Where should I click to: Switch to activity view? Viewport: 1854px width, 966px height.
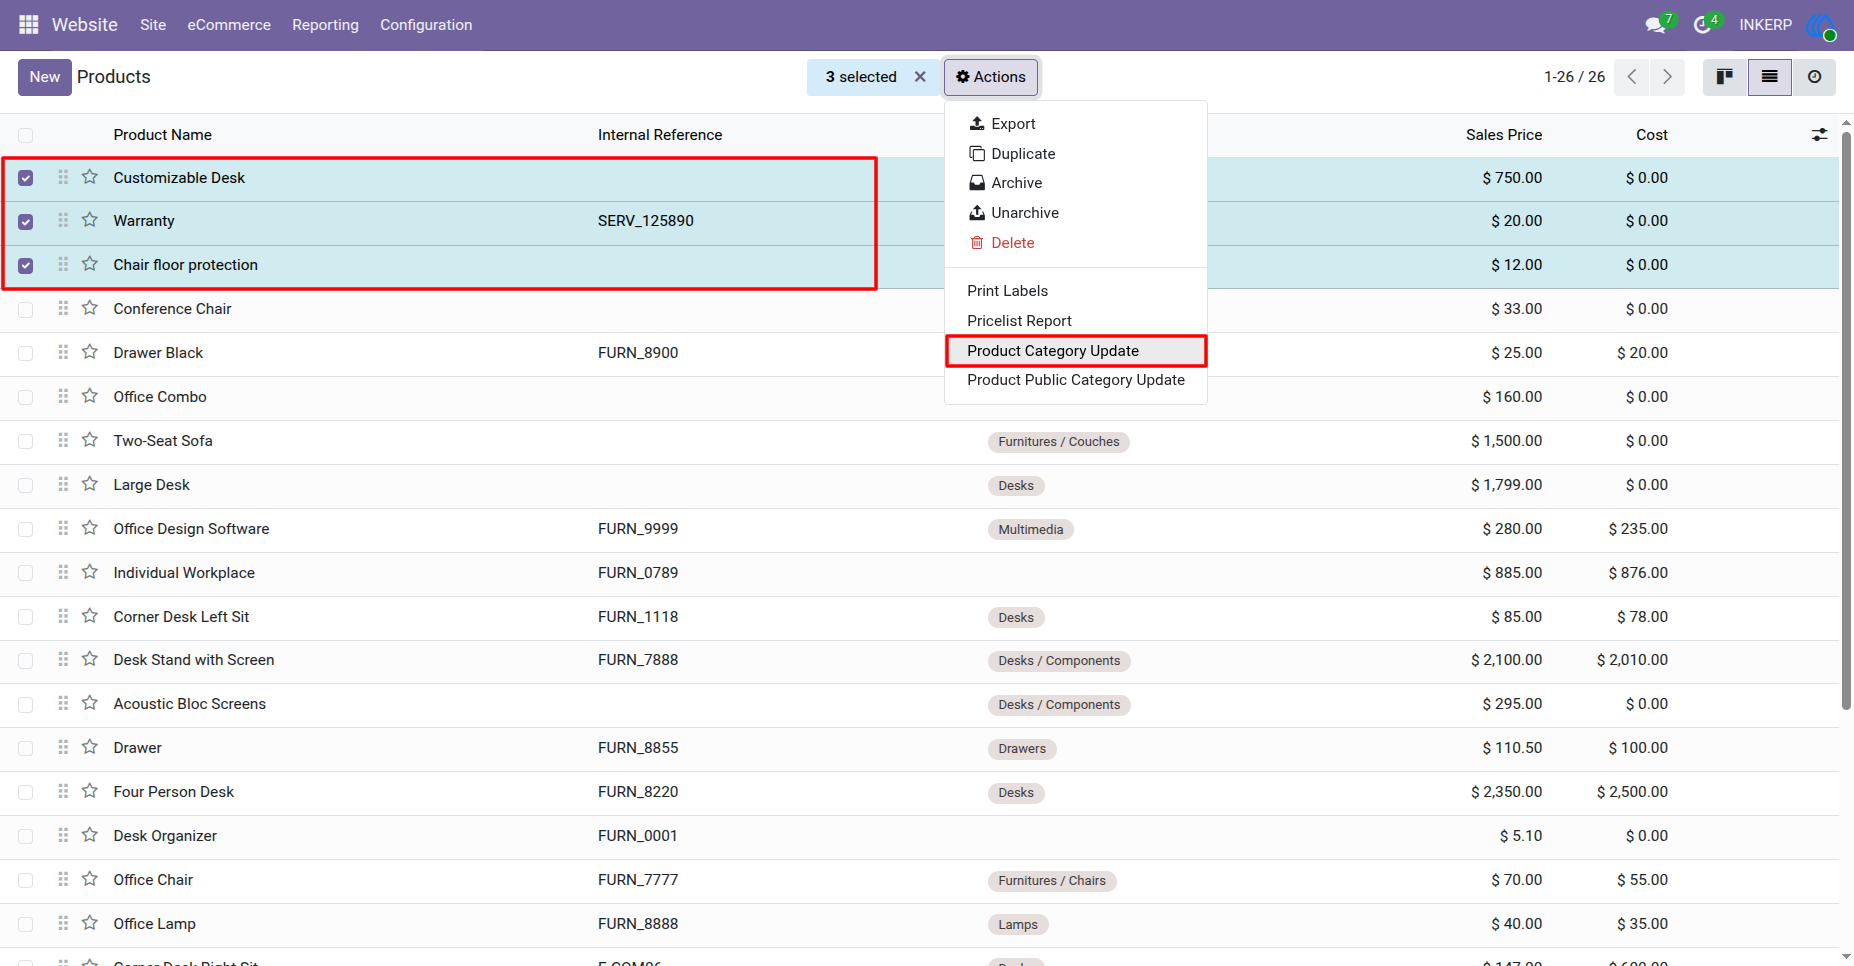coord(1814,77)
